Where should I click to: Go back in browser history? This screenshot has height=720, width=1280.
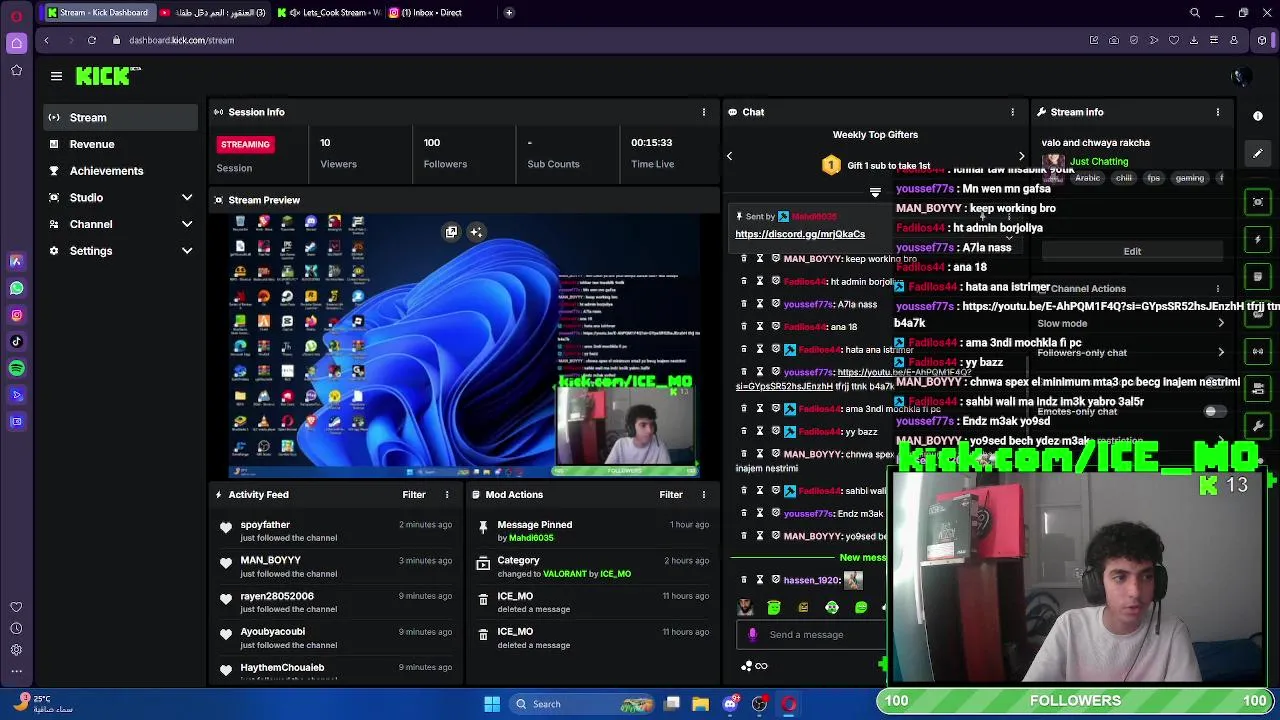(46, 40)
